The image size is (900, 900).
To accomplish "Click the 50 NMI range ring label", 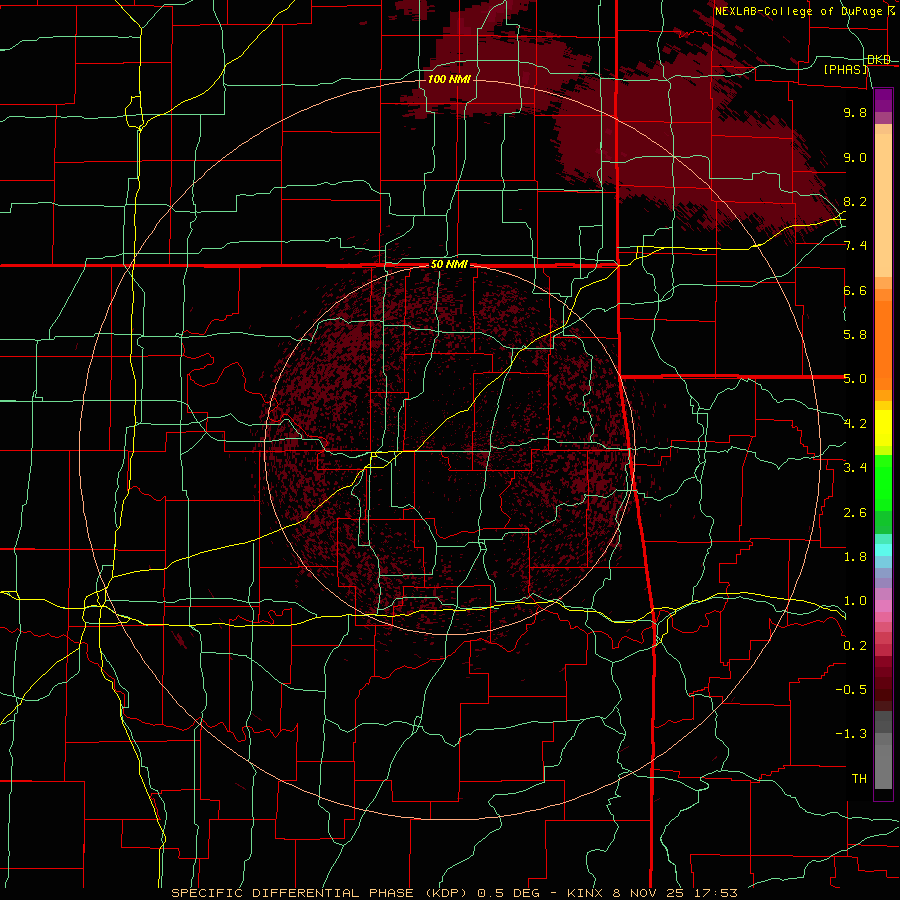I will click(449, 265).
